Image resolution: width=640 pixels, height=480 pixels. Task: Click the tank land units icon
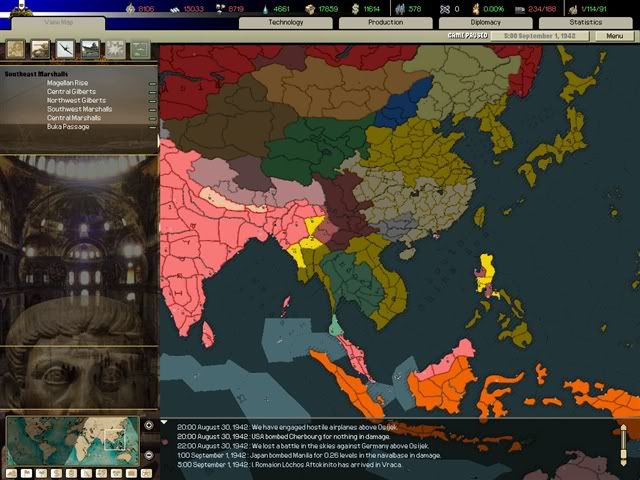pyautogui.click(x=40, y=48)
